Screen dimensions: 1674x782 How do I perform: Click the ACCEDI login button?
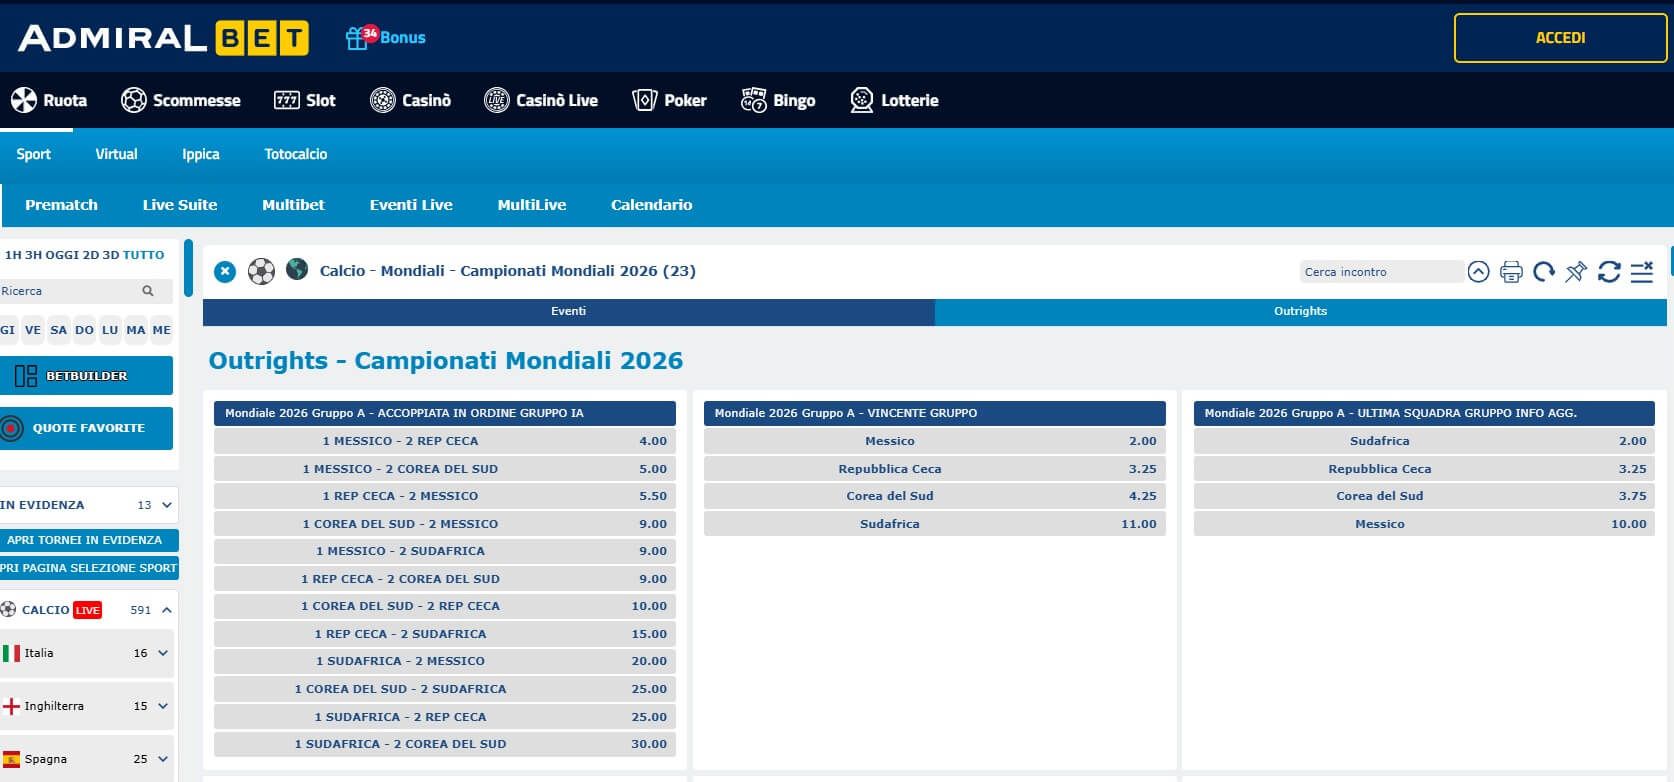[x=1560, y=38]
